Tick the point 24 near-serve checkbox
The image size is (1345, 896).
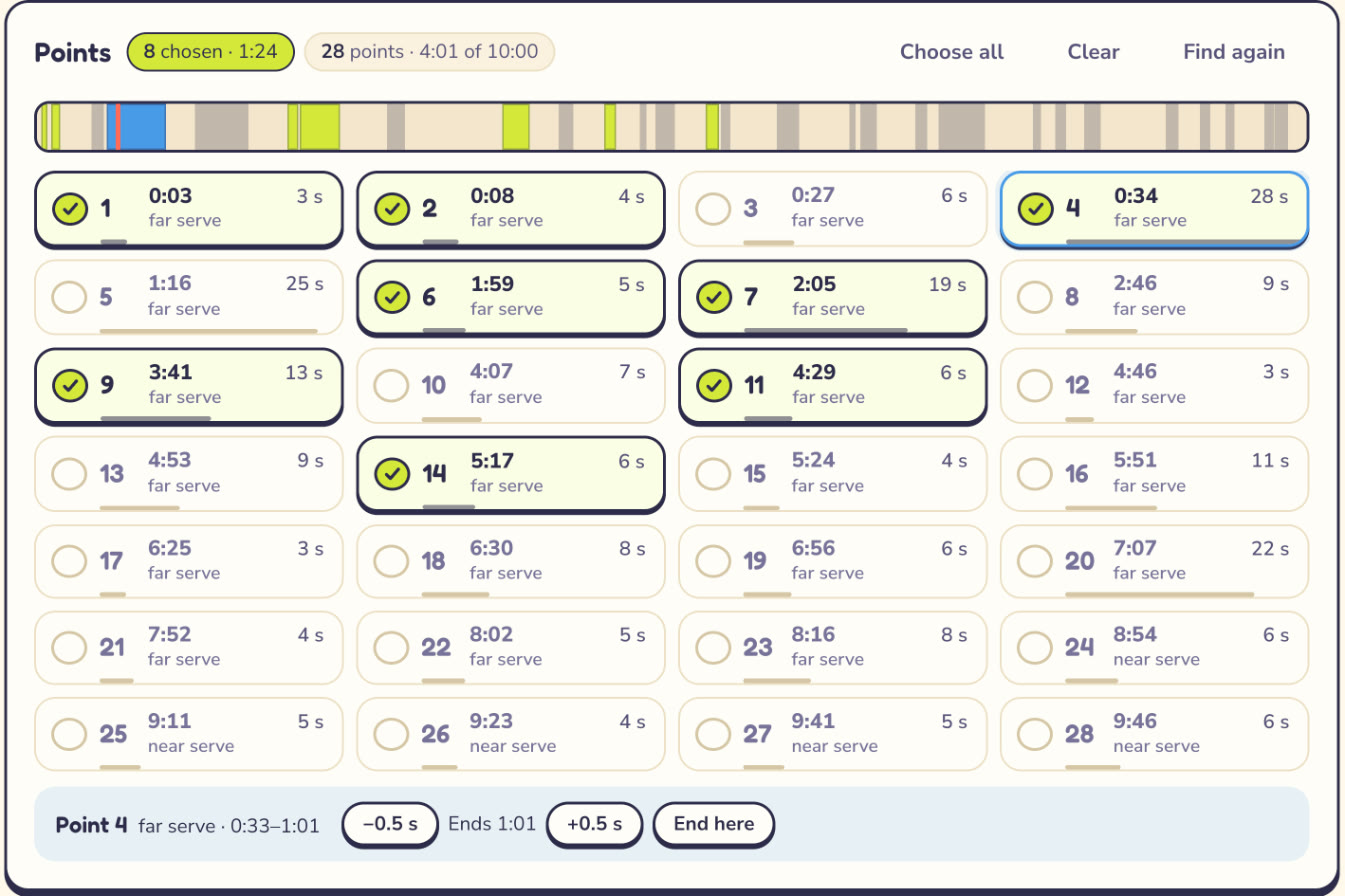point(1035,648)
